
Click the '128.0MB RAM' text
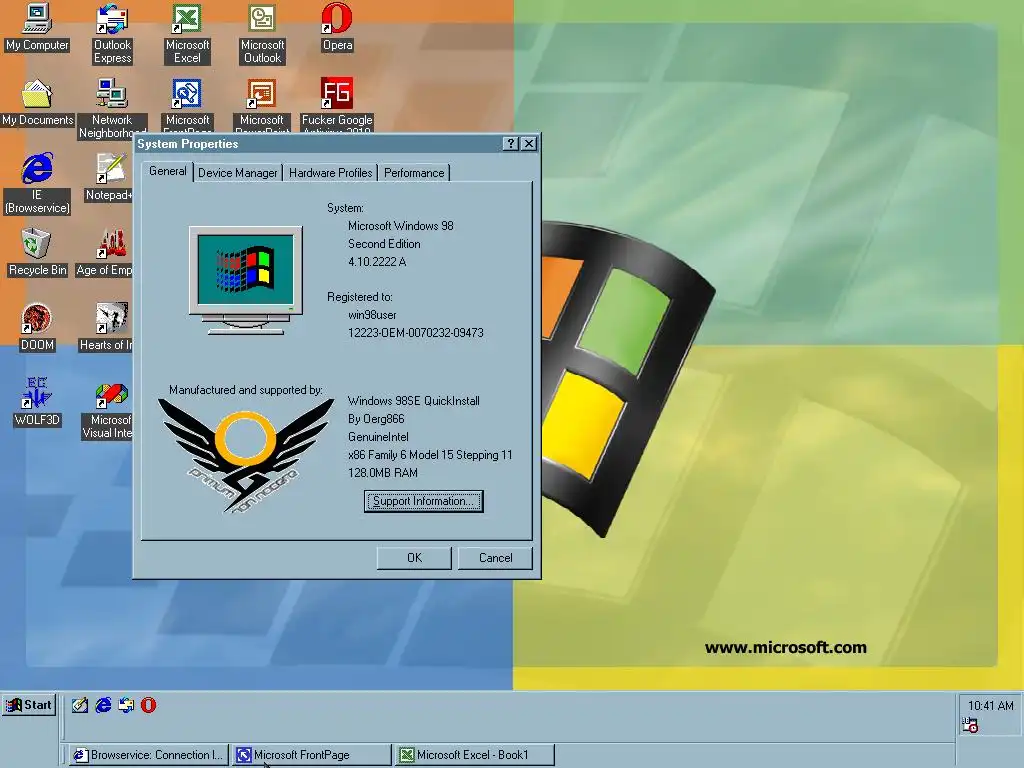click(383, 473)
